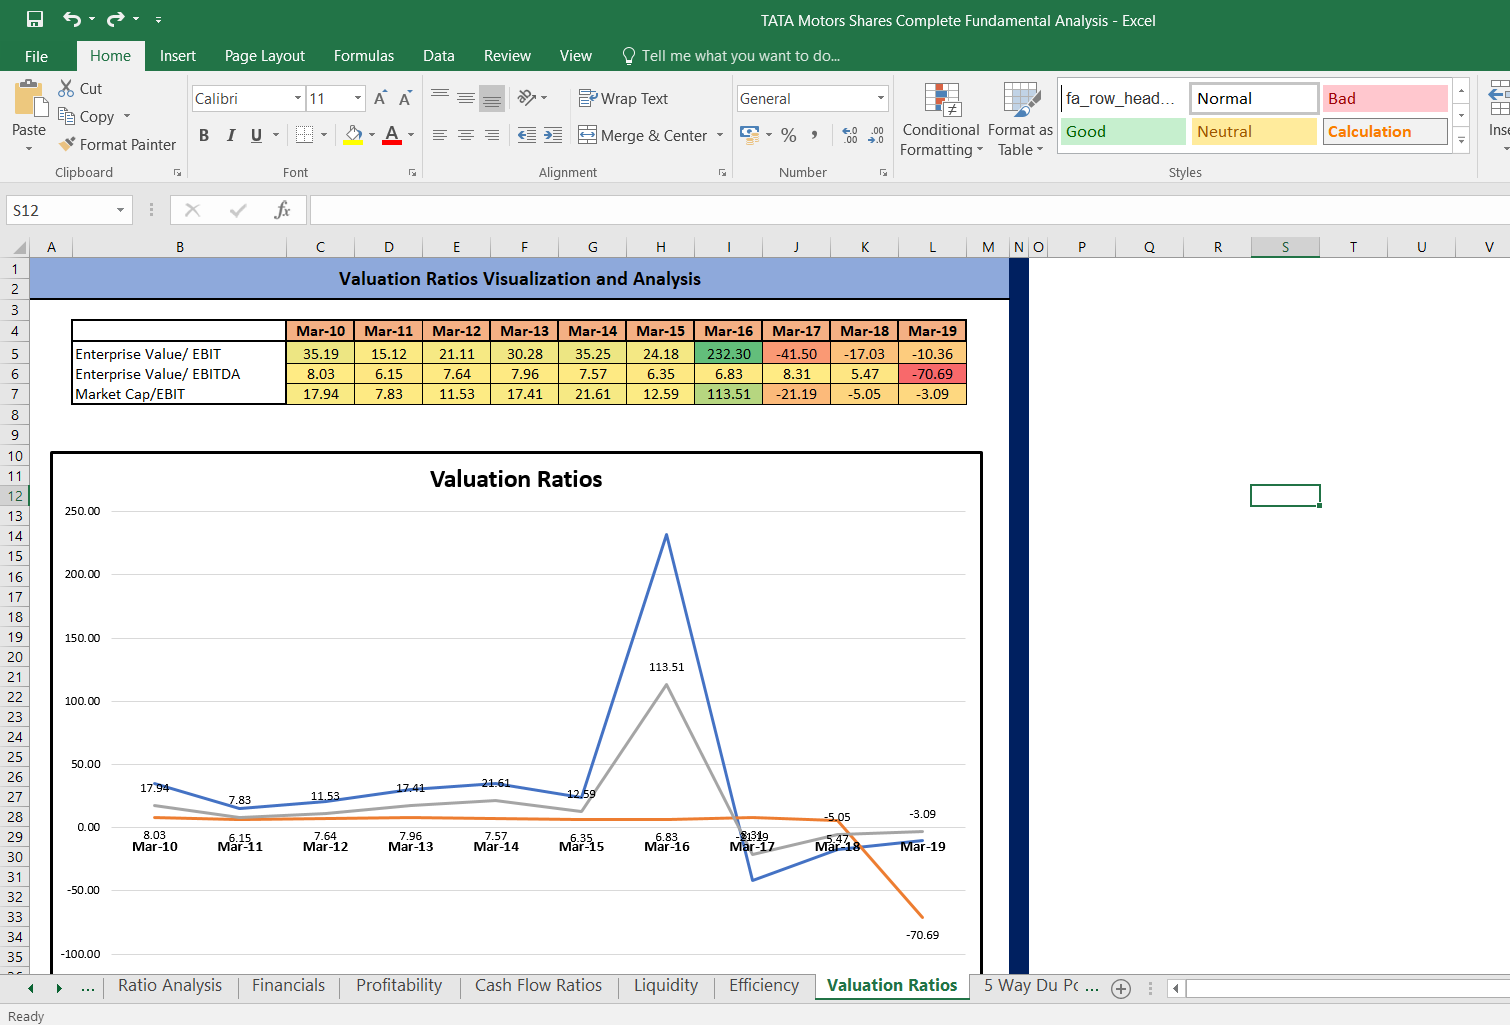
Task: Click the Middle Align icon
Action: click(x=466, y=98)
